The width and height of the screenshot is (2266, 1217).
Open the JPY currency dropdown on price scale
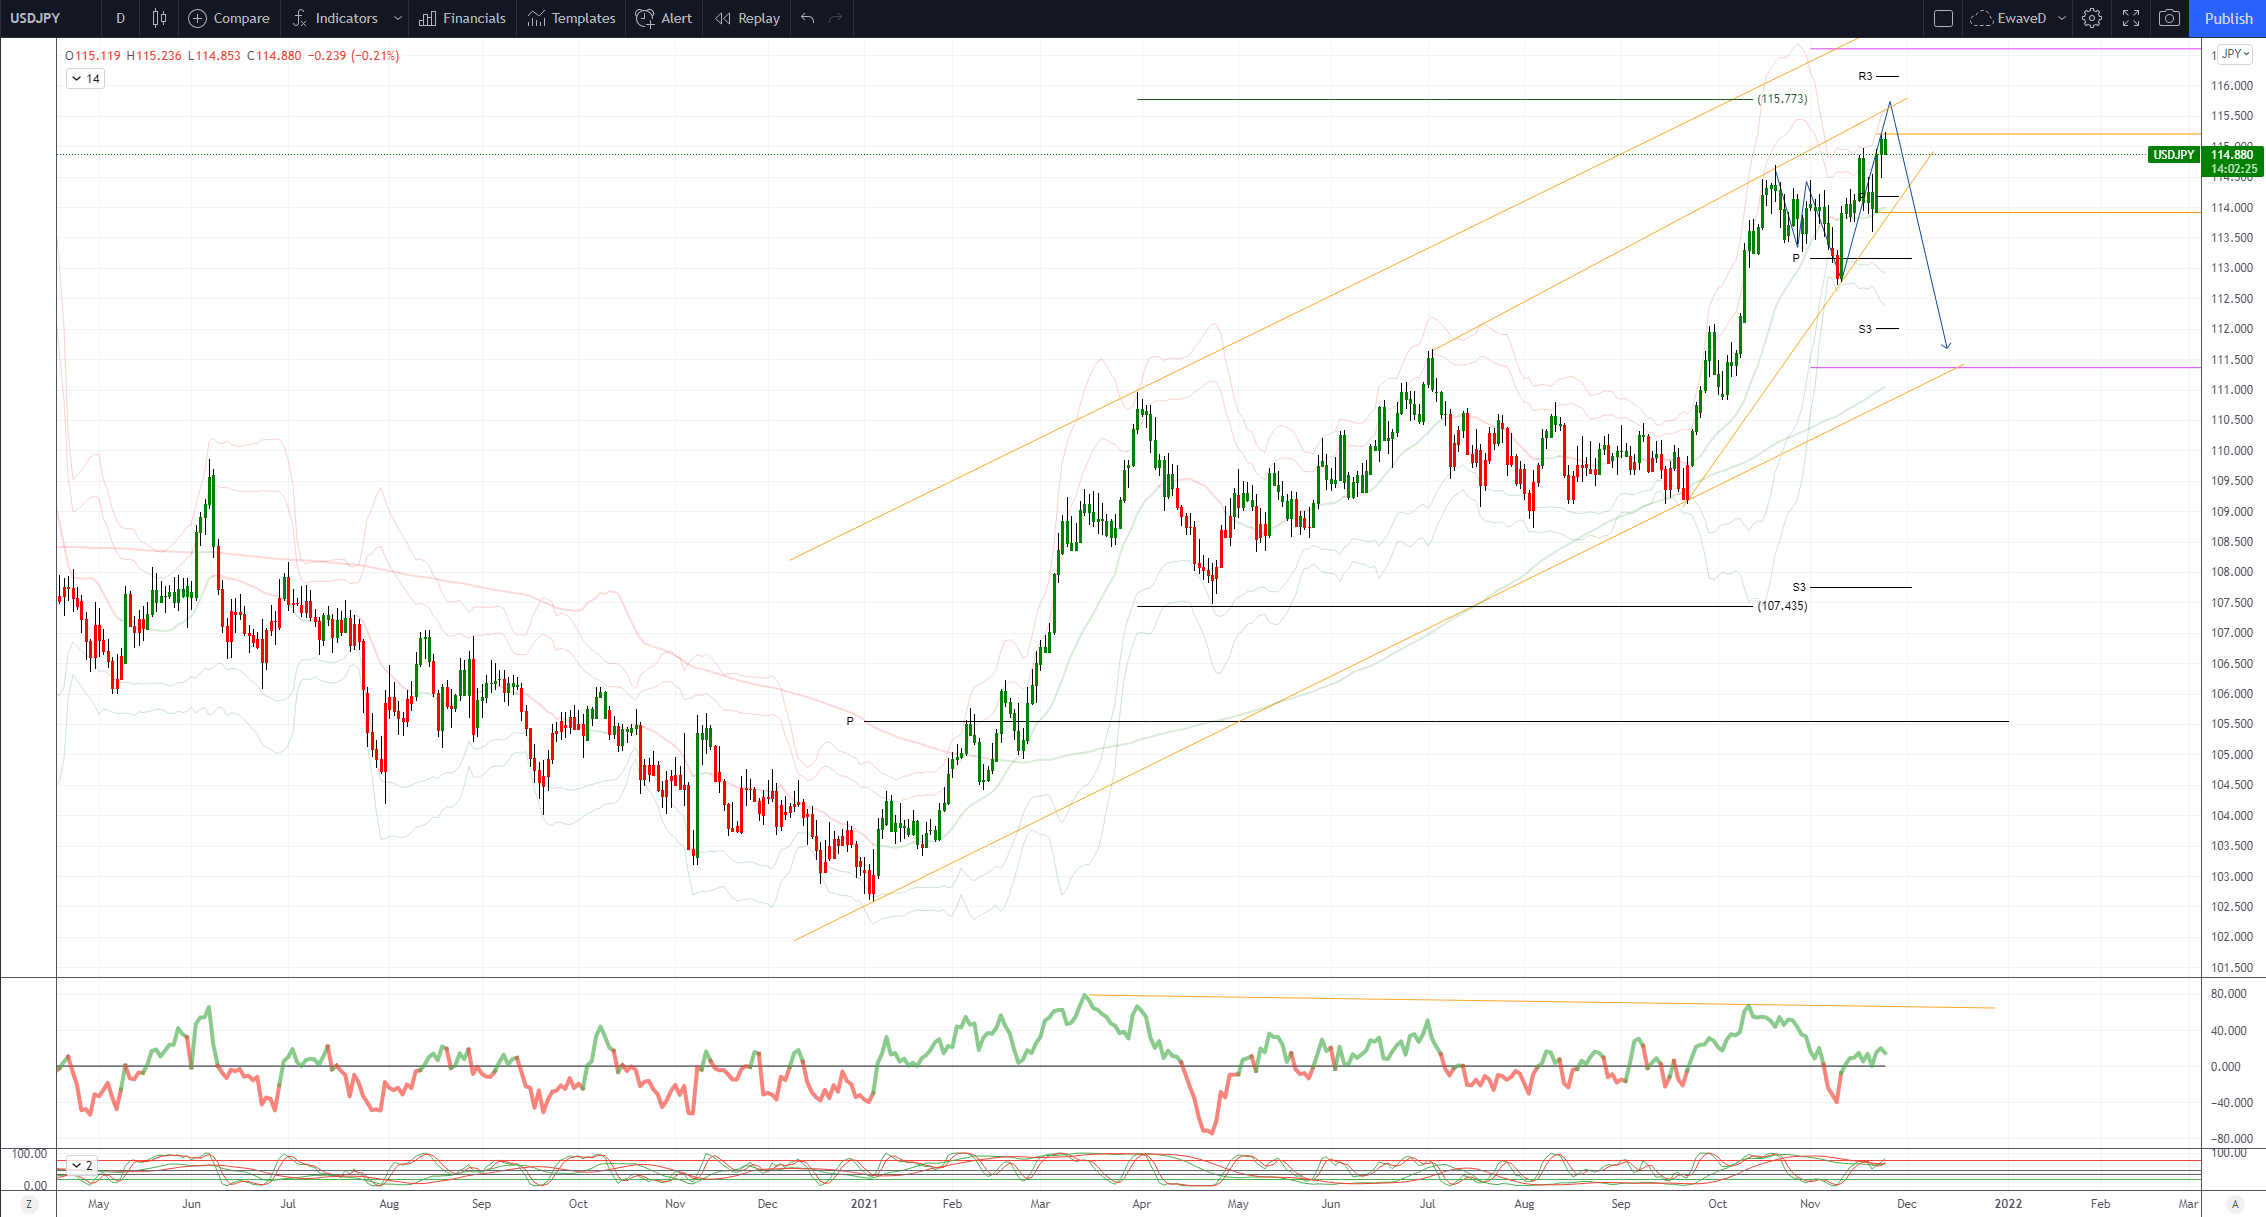(x=2236, y=54)
